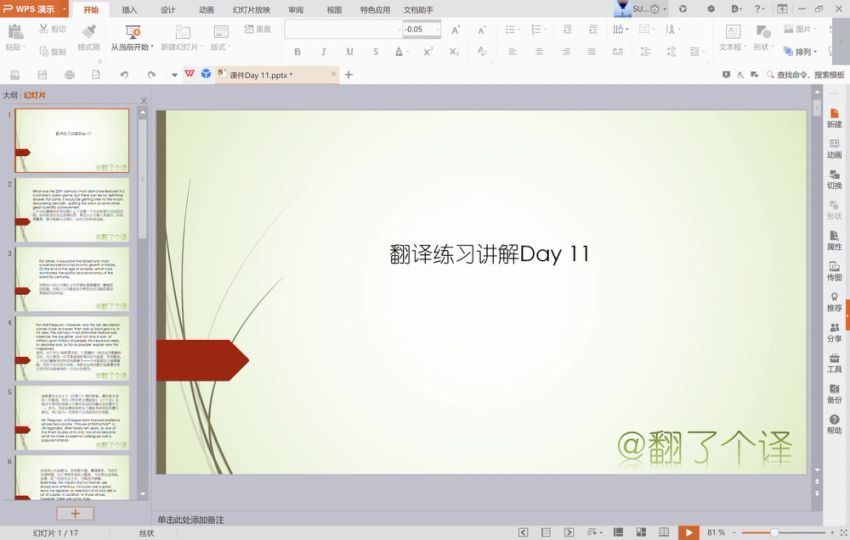The width and height of the screenshot is (850, 540).
Task: Click the notes area 单击此处添加备注
Action: pos(191,519)
